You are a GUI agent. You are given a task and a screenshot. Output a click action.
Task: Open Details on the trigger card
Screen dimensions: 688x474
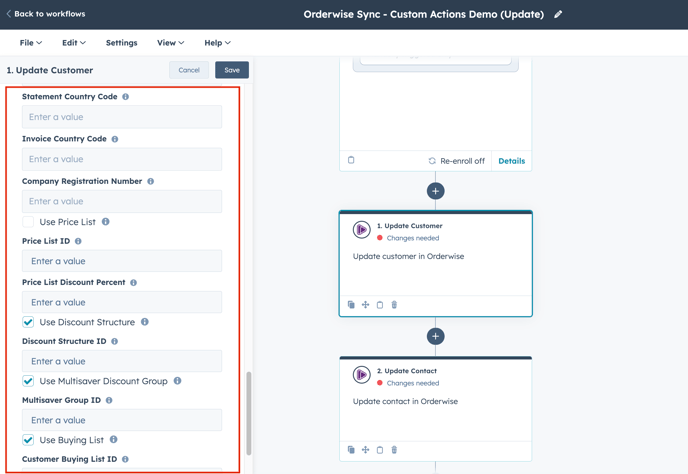[x=512, y=161]
